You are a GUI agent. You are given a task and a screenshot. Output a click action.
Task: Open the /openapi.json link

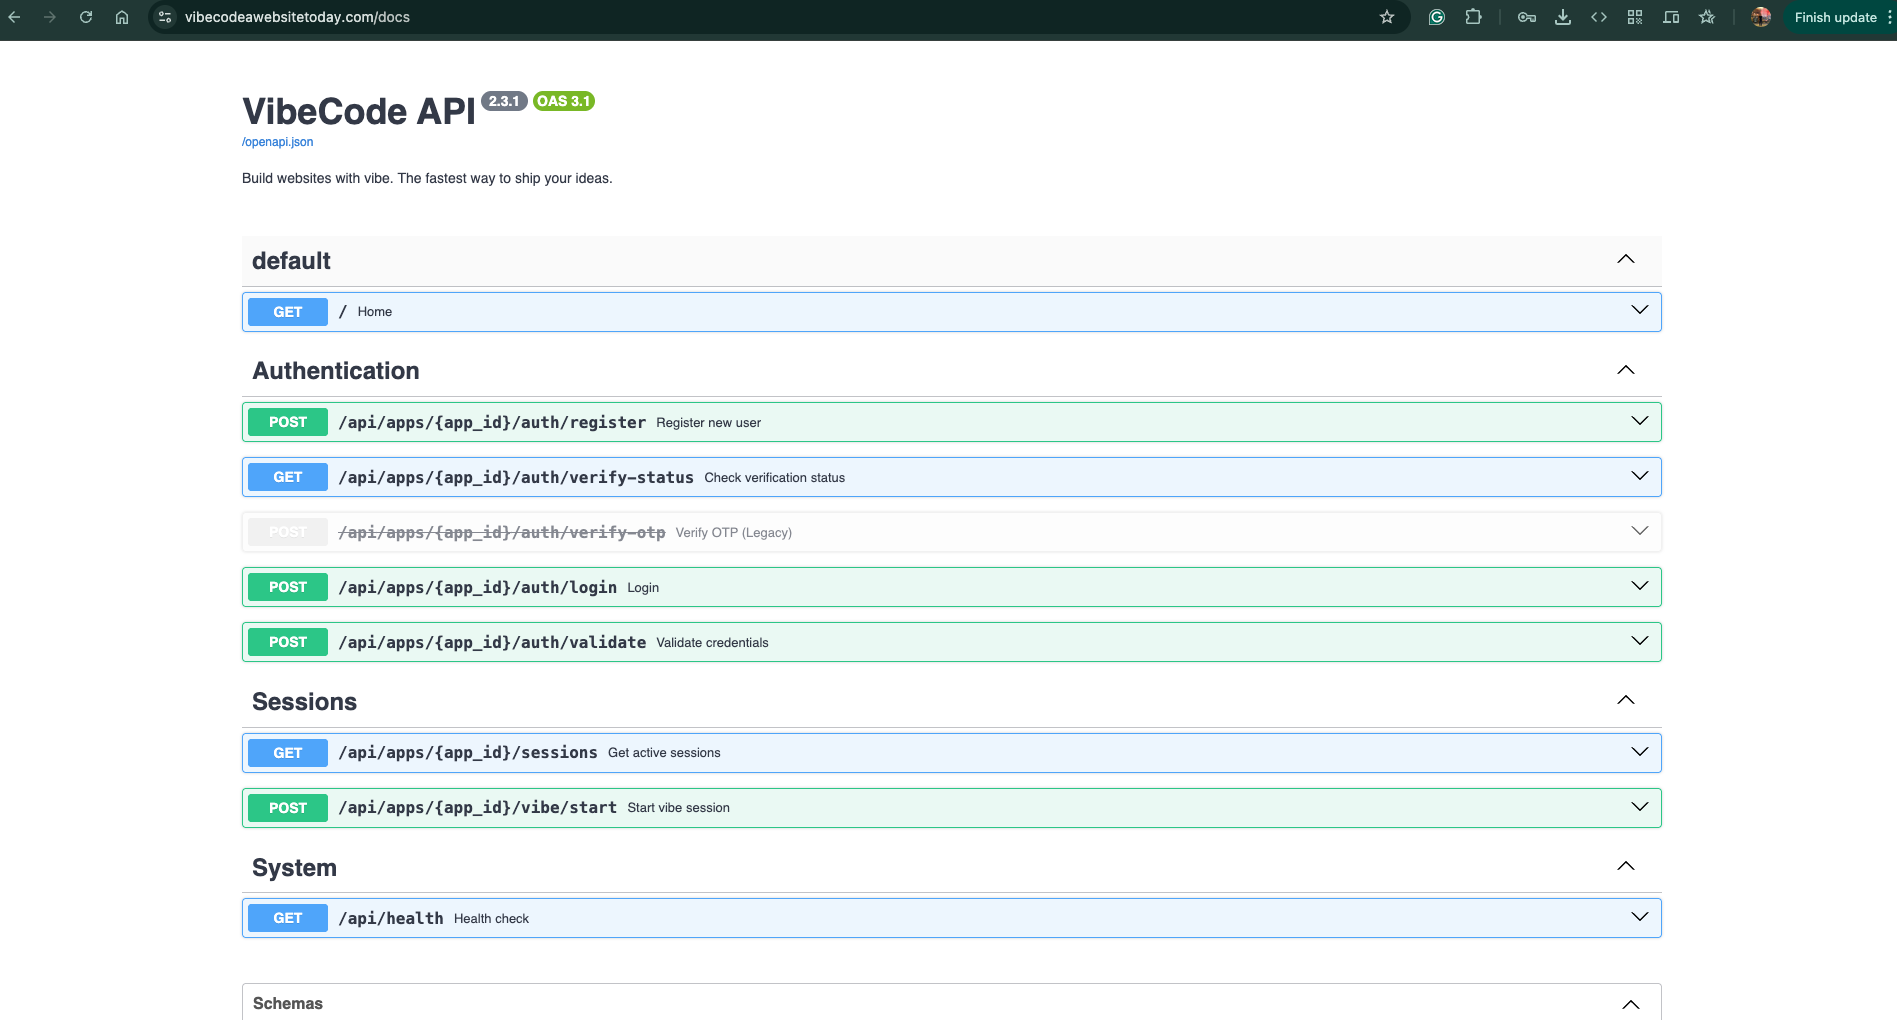[276, 142]
